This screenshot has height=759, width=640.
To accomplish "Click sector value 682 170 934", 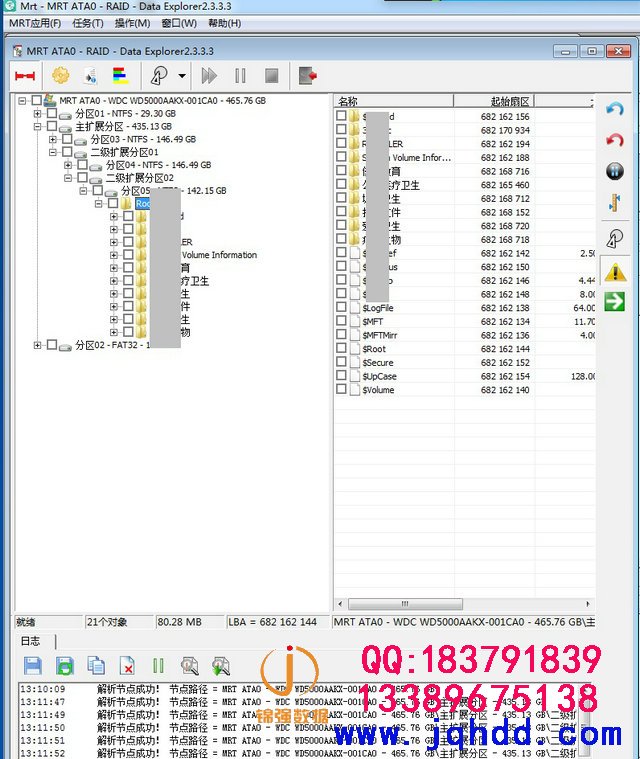I will coord(505,130).
